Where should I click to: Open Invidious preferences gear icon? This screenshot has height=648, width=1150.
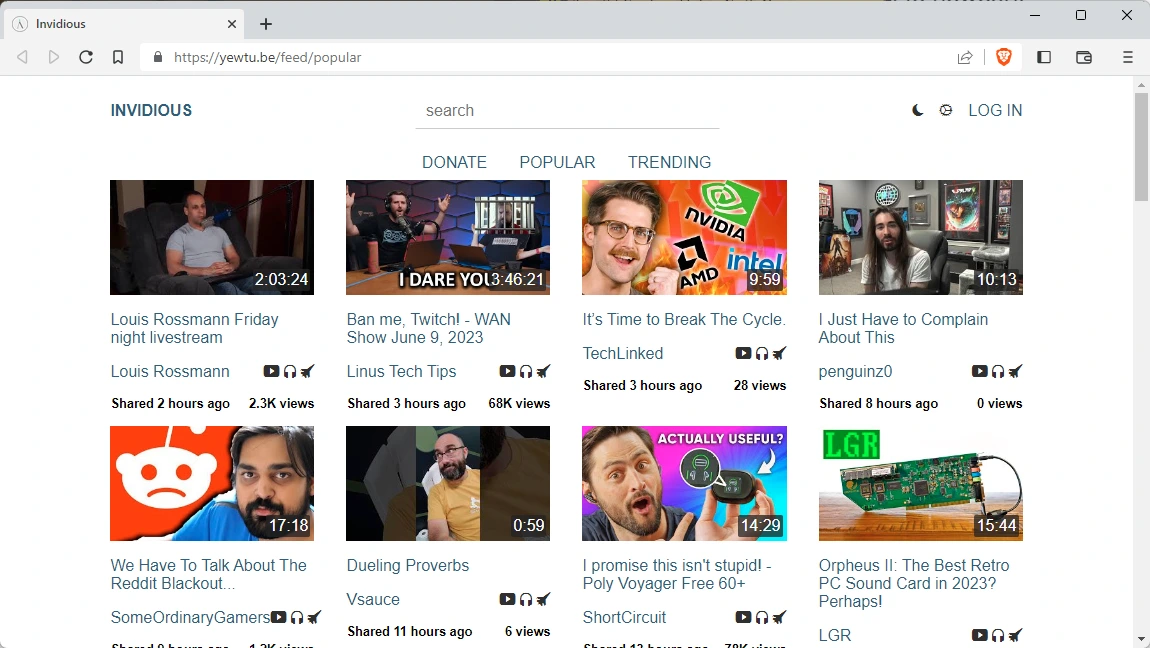coord(946,111)
